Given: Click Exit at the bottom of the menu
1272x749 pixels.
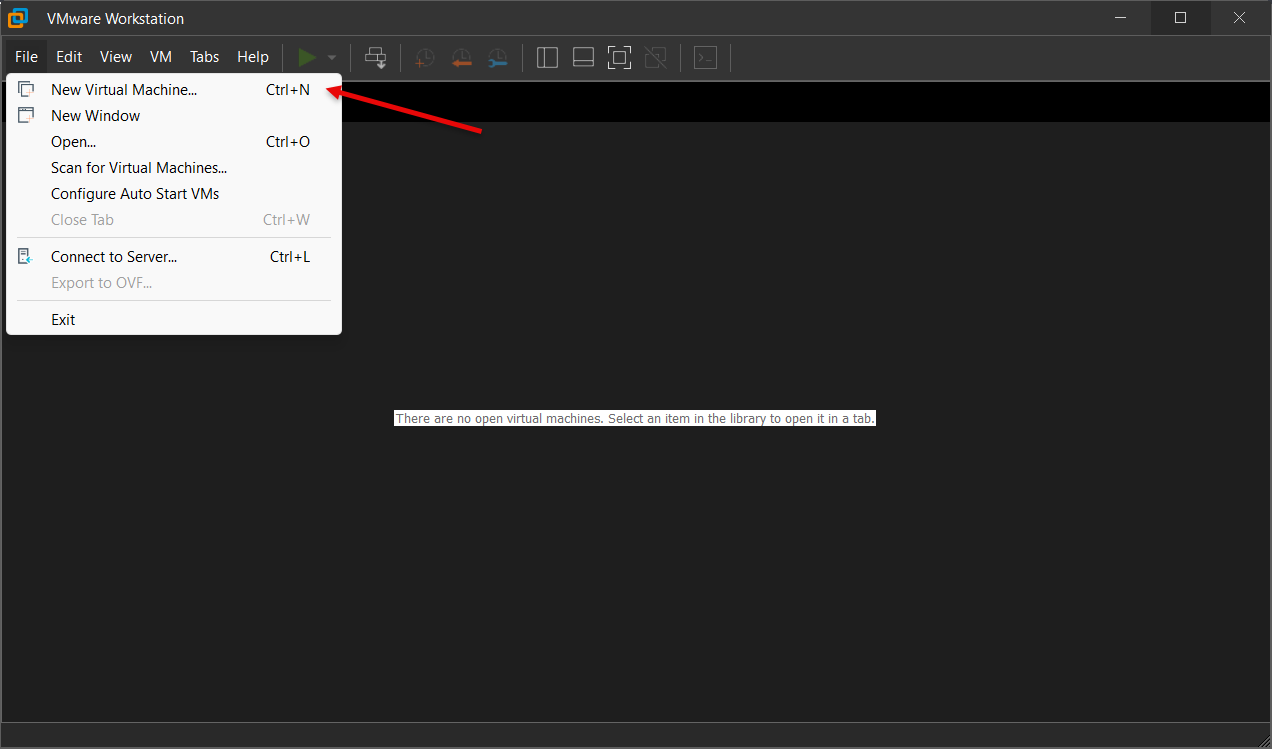Looking at the screenshot, I should tap(62, 319).
